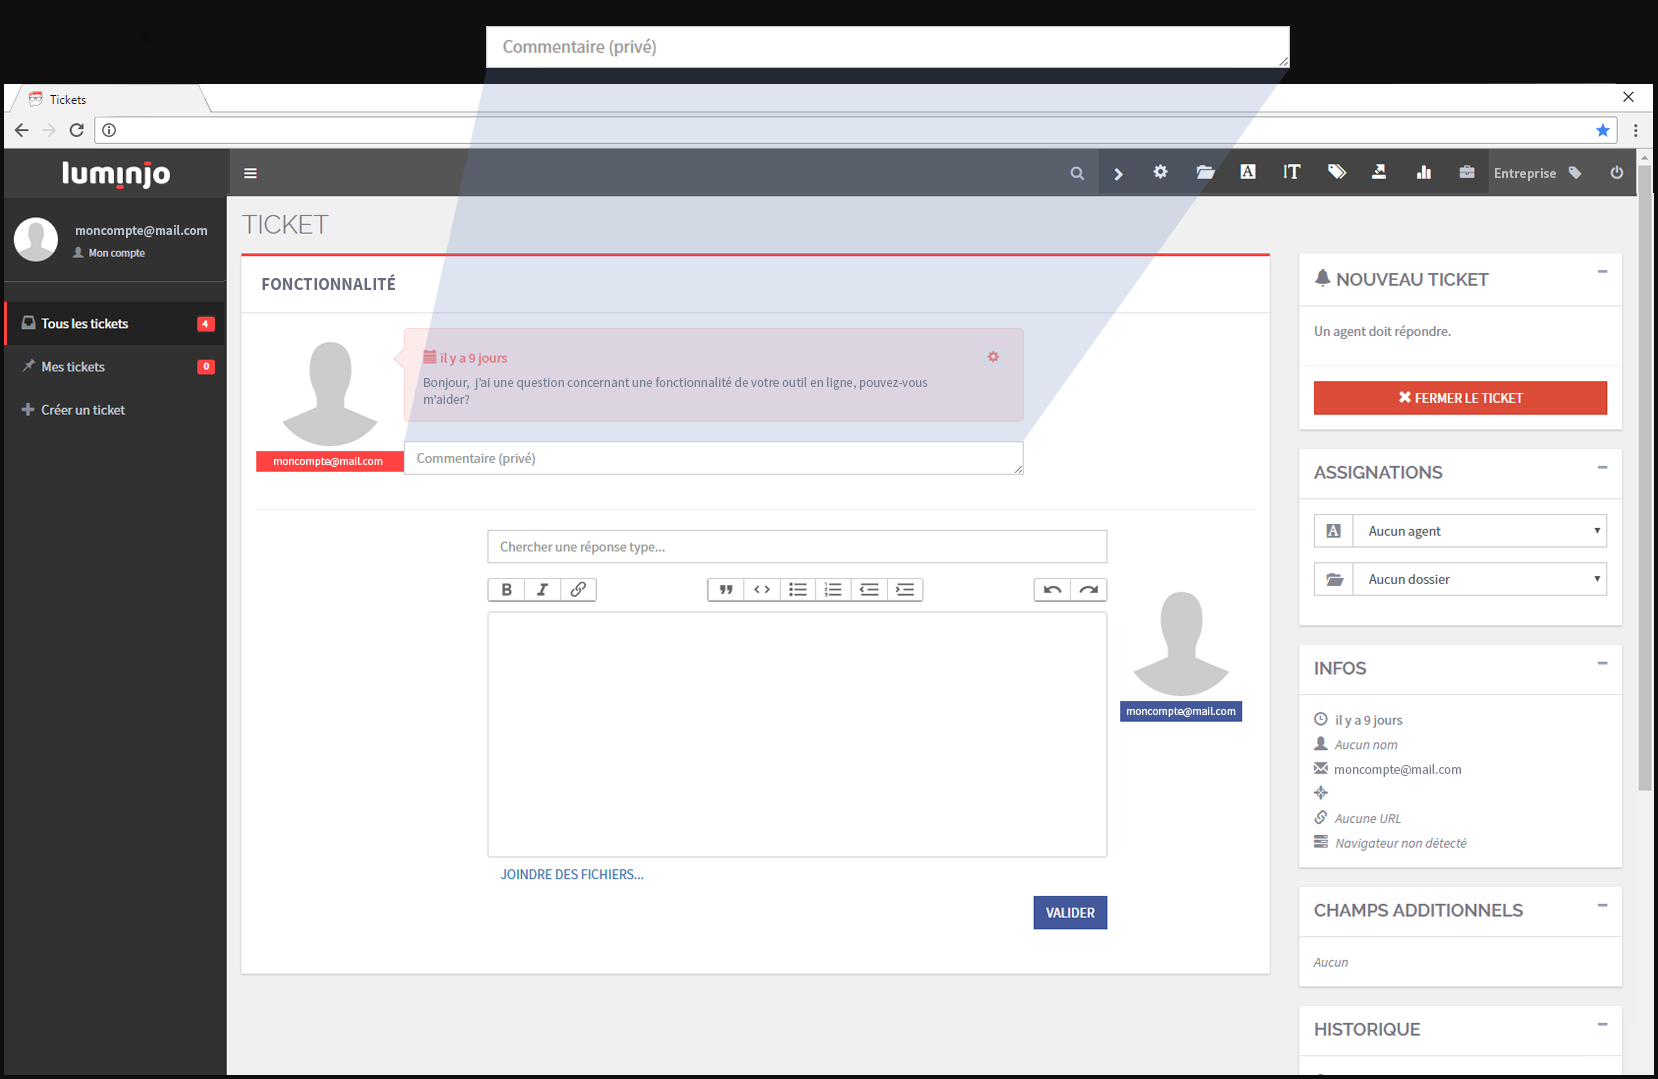1658x1079 pixels.
Task: Focus the Chercher une réponse type field
Action: 797,547
